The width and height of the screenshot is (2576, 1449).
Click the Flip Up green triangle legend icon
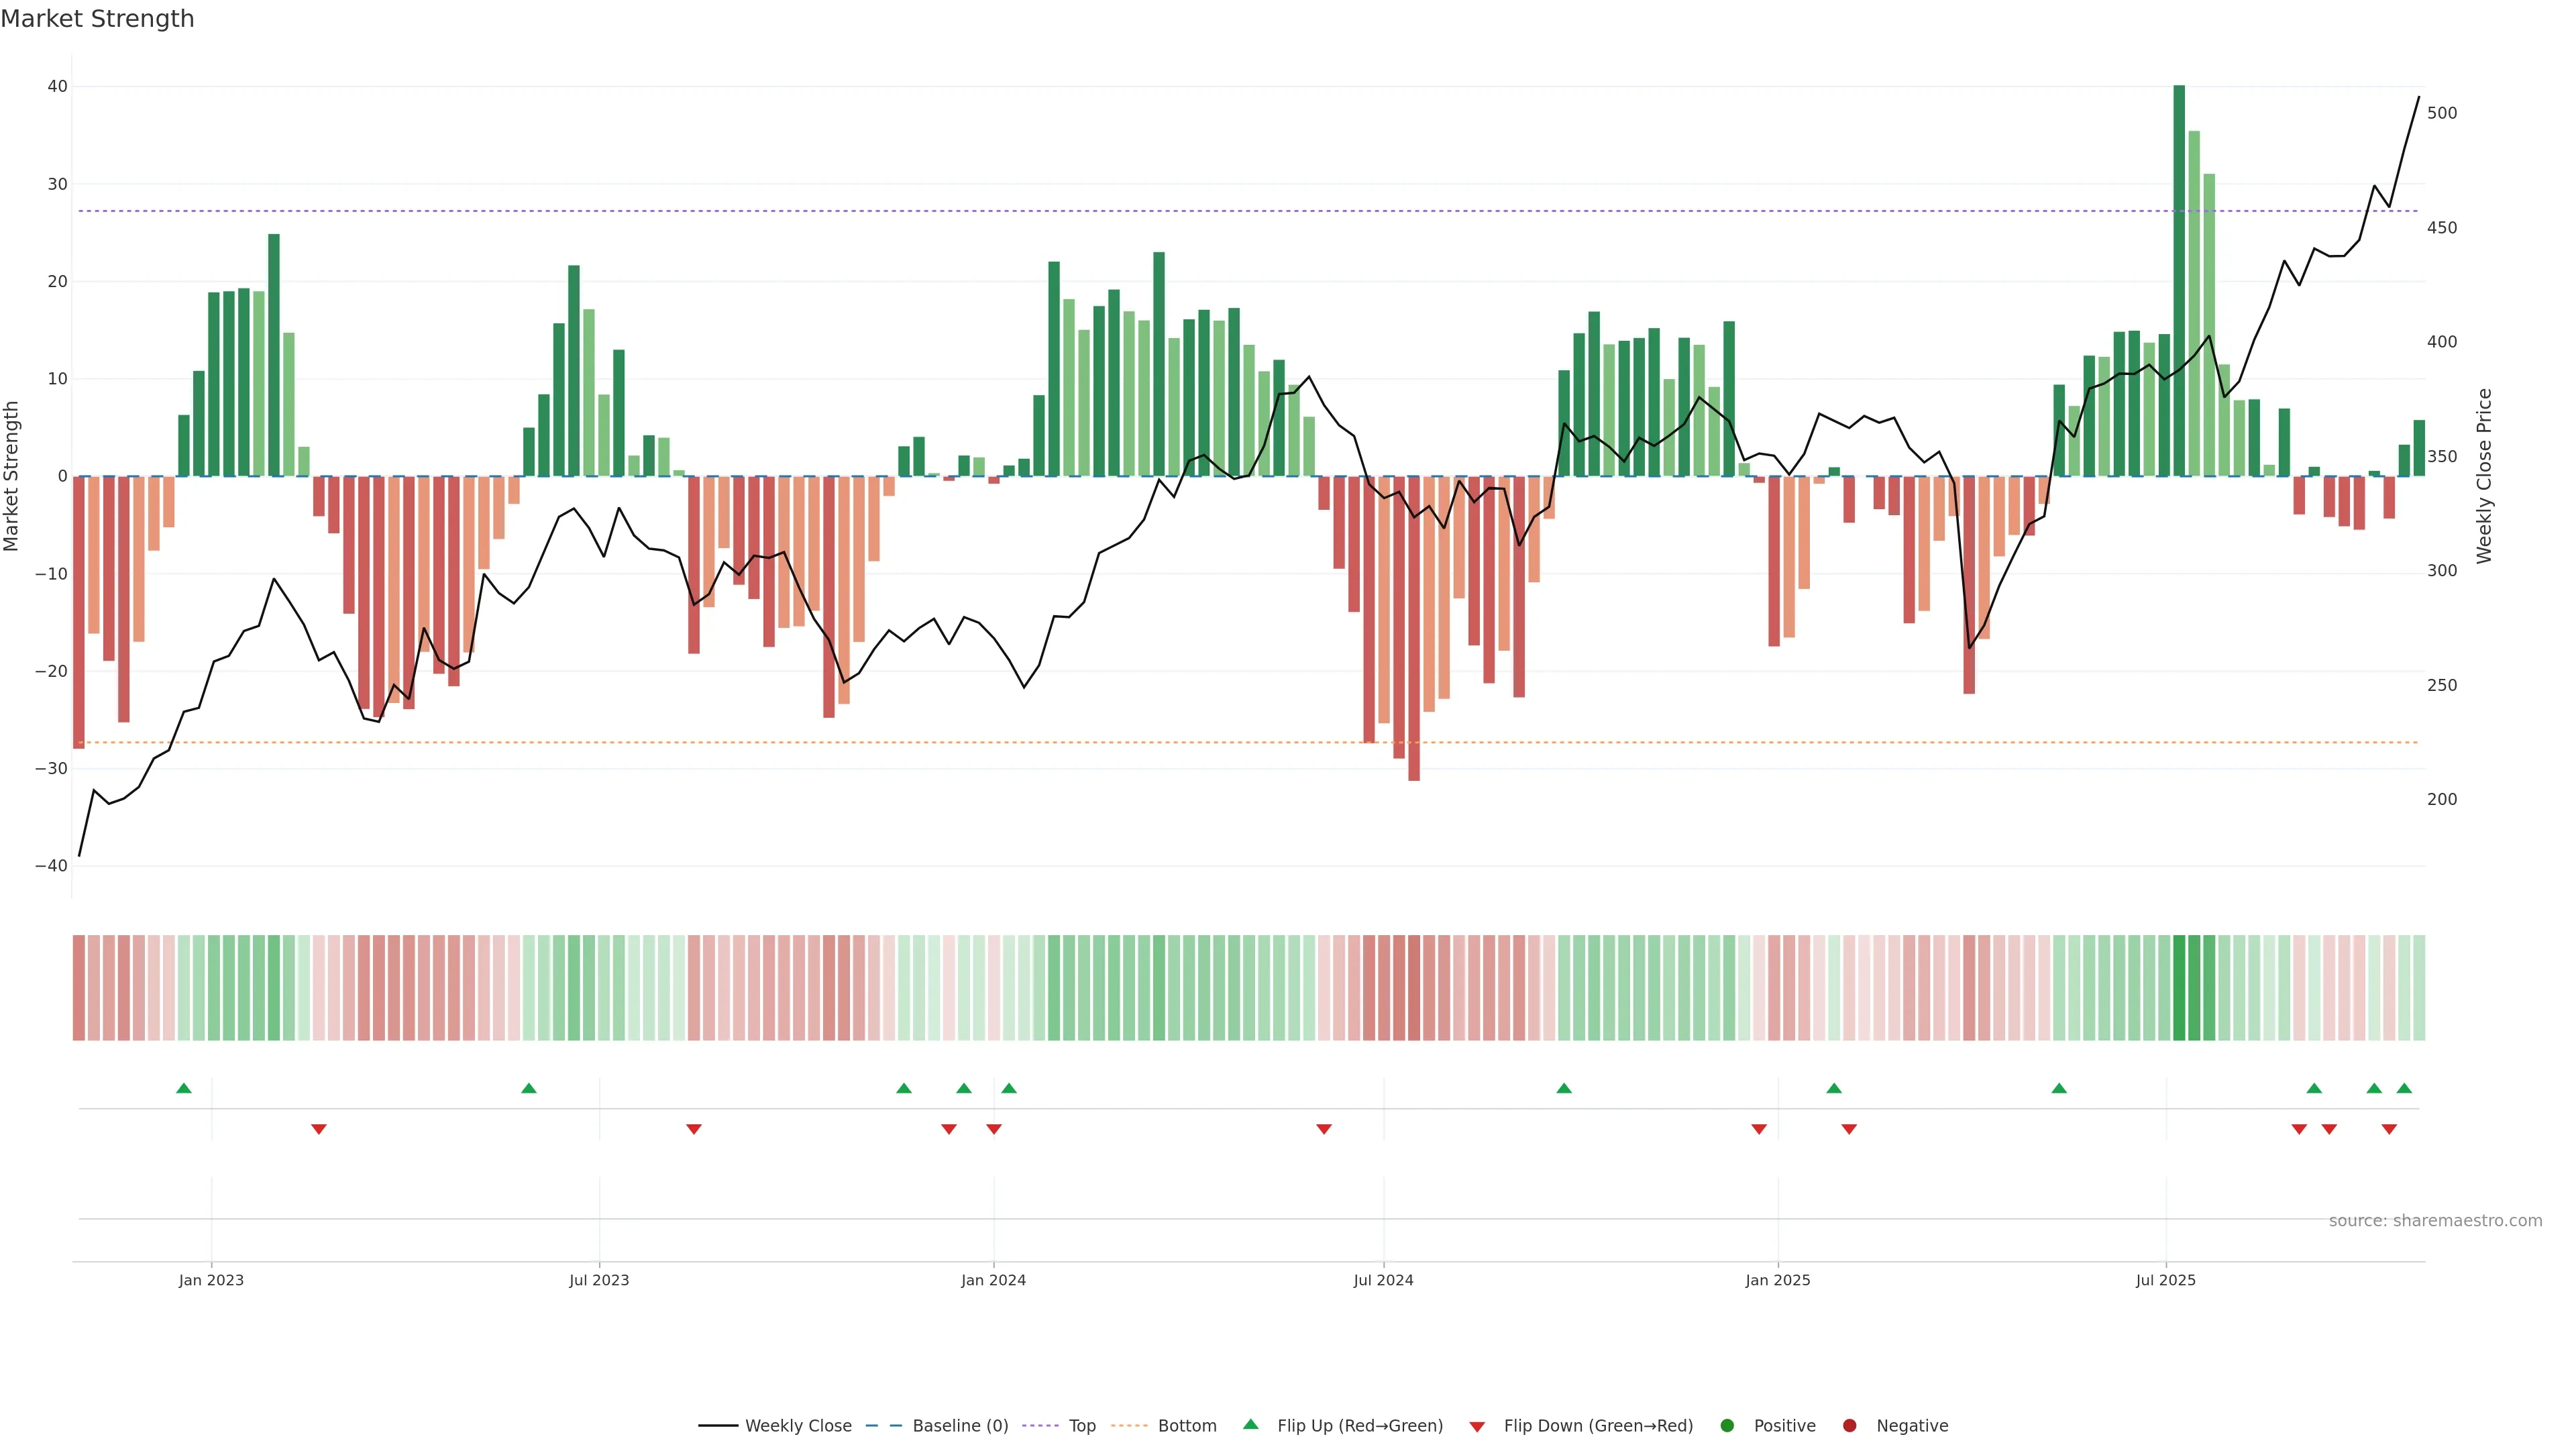[1250, 1425]
